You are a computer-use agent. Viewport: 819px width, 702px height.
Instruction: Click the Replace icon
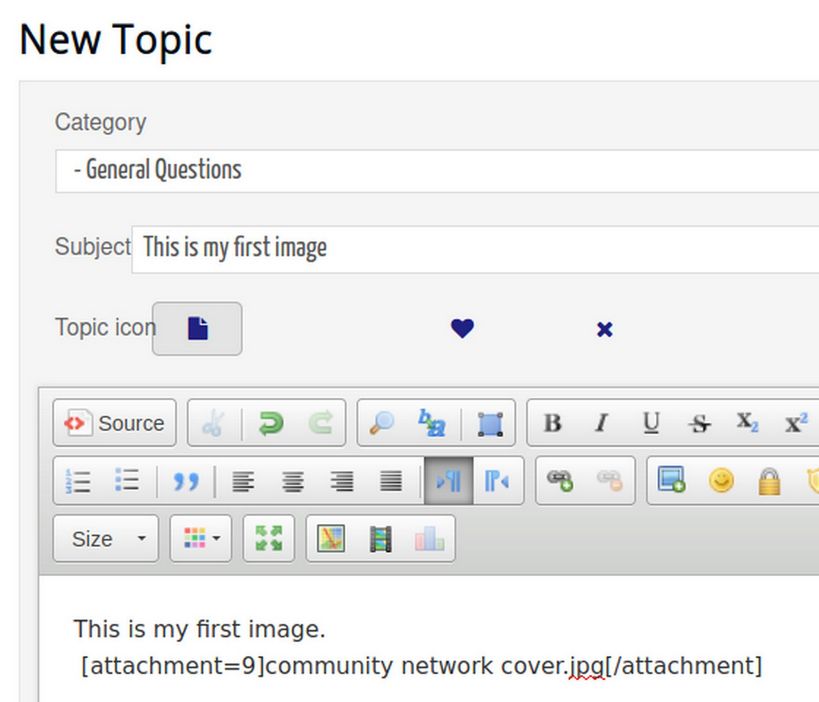click(x=432, y=423)
